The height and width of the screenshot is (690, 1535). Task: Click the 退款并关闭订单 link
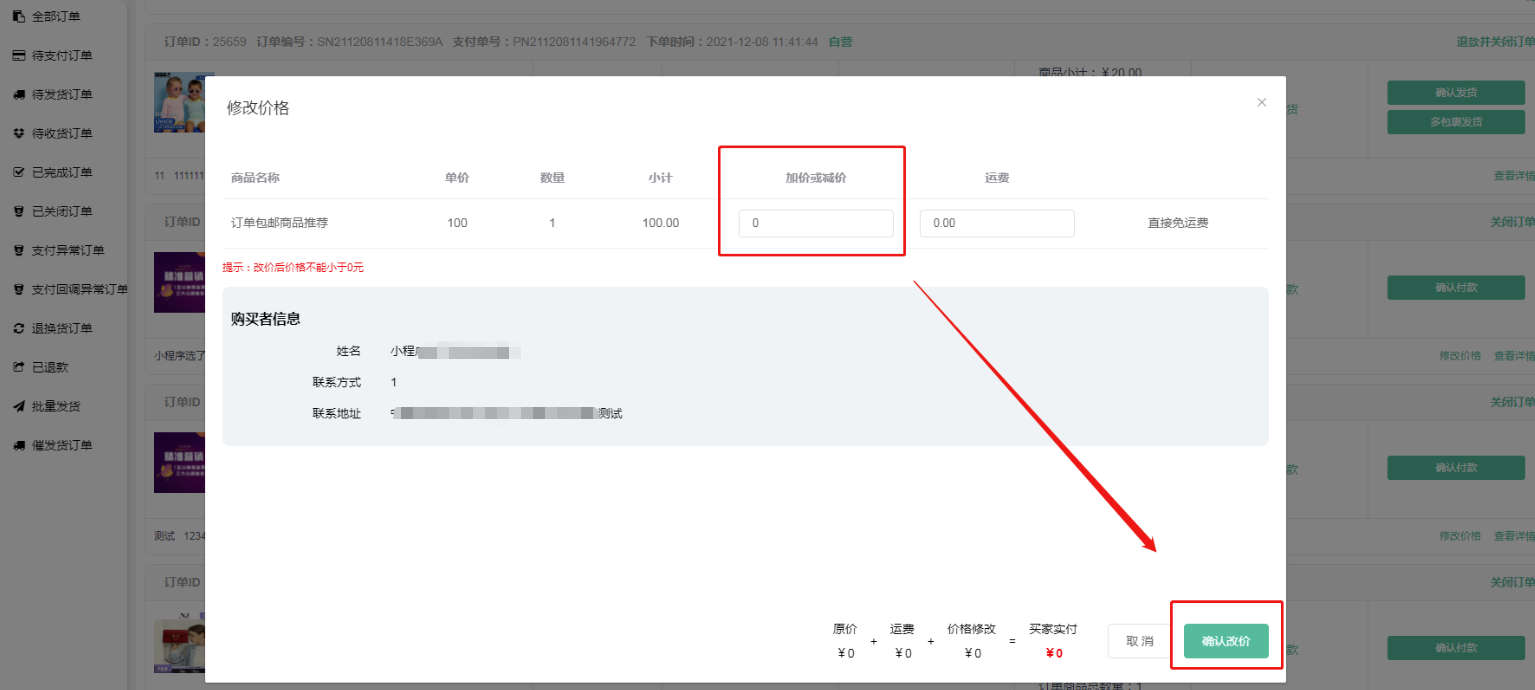(1495, 42)
